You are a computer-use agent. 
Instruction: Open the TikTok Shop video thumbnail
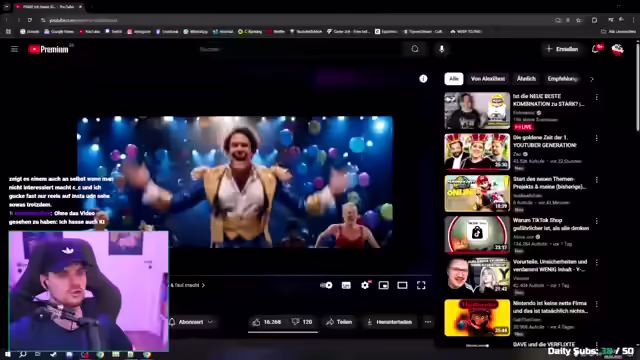[x=477, y=234]
